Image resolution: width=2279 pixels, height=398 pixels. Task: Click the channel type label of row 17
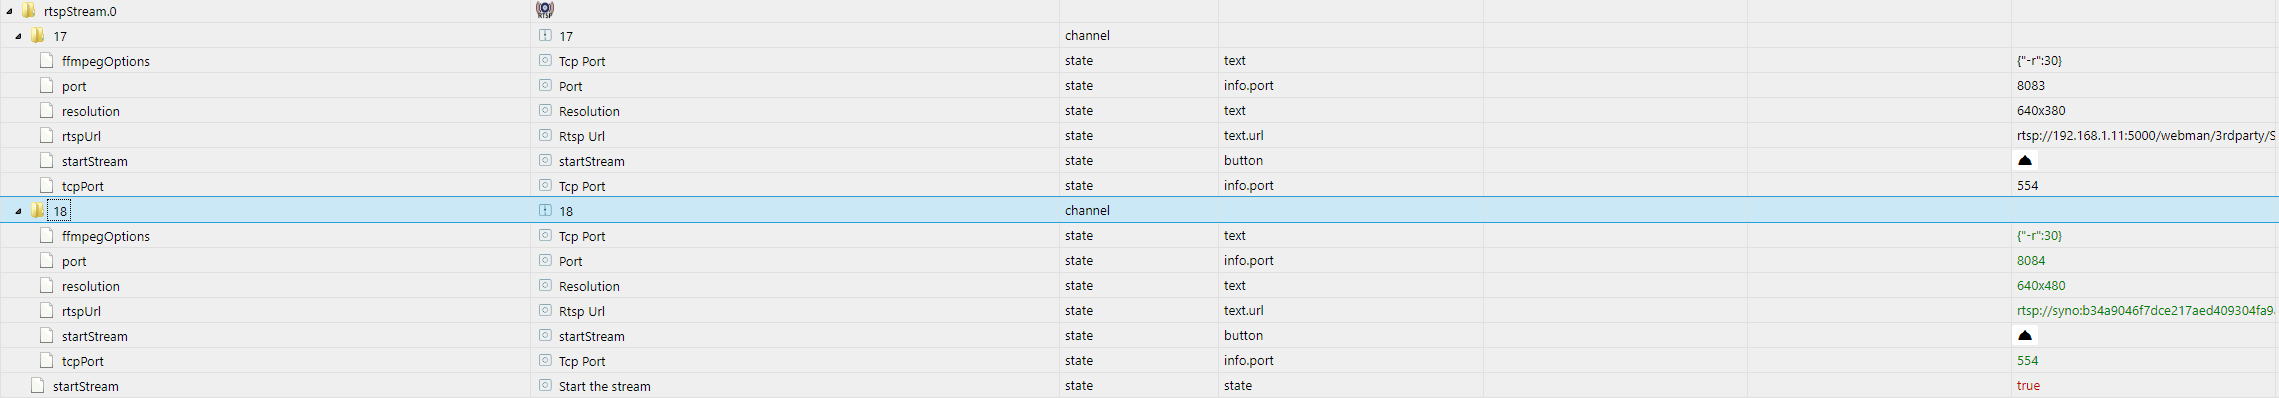point(1087,36)
